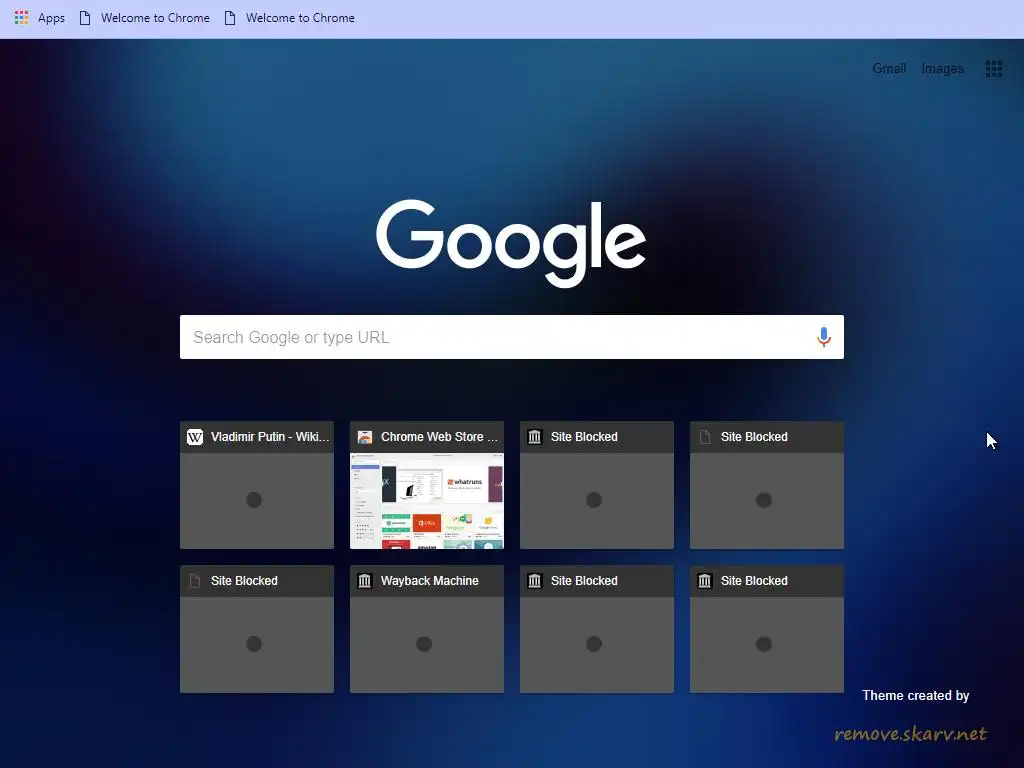Screen dimensions: 1024x768
Task: Open the Site Blocked tile right of Chrome Web Store
Action: coord(597,485)
